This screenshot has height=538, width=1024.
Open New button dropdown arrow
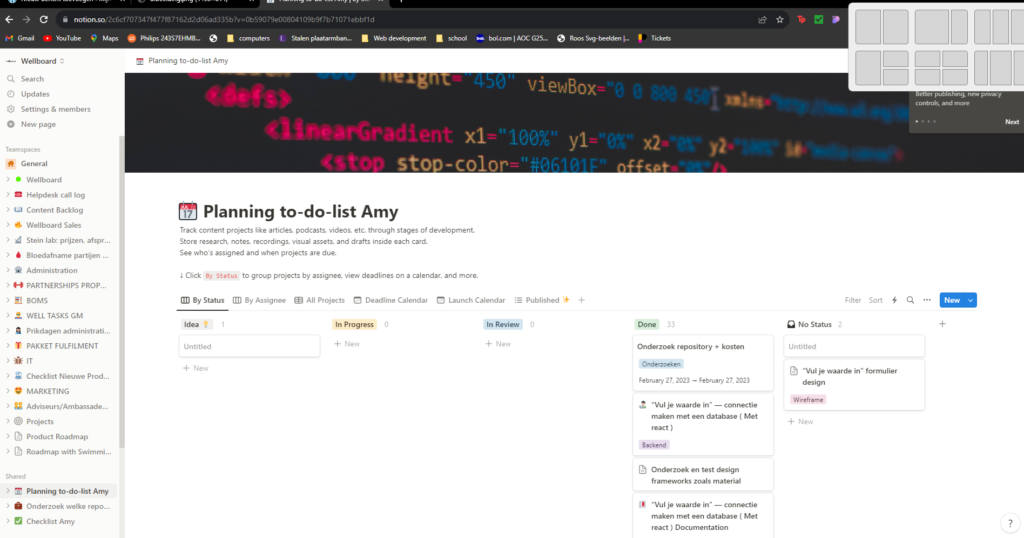[971, 300]
